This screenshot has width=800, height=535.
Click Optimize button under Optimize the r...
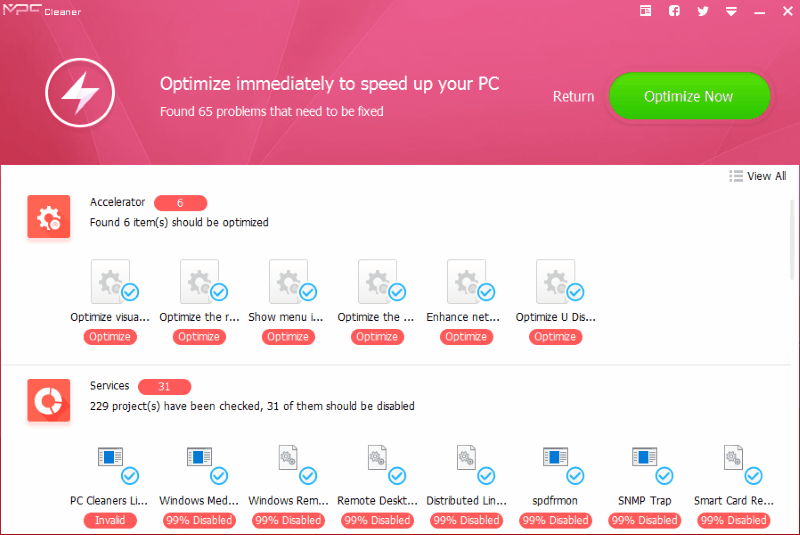point(199,337)
